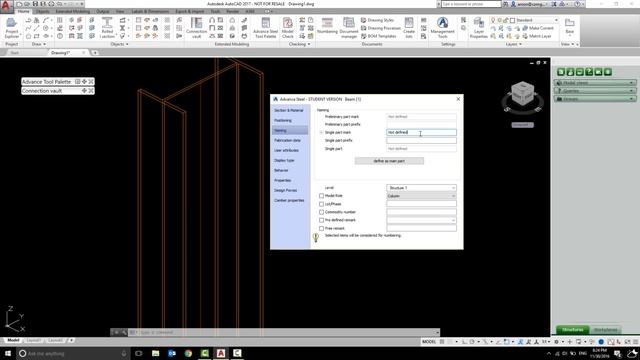Viewport: 640px width, 360px height.
Task: Switch to the Home ribbon tab
Action: pos(24,11)
